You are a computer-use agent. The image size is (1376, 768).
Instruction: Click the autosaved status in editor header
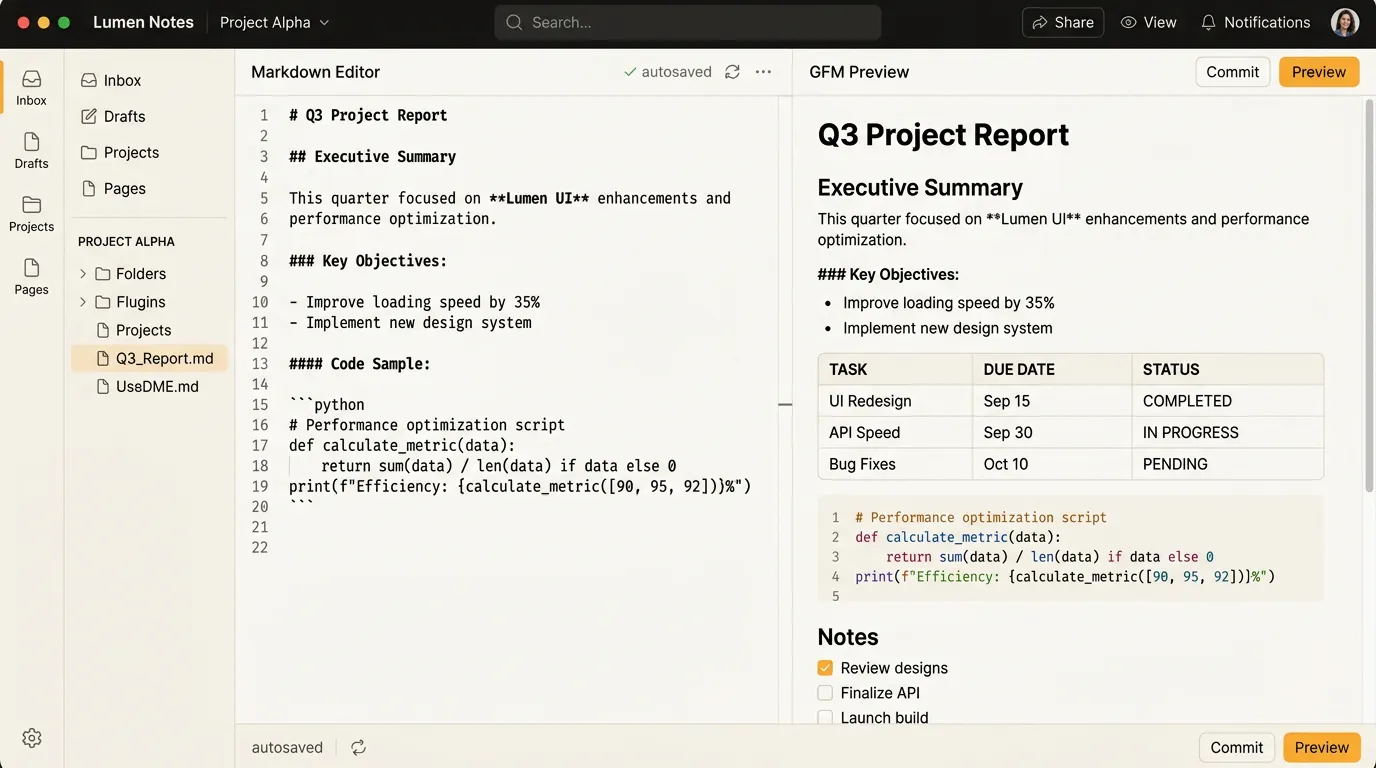coord(667,72)
